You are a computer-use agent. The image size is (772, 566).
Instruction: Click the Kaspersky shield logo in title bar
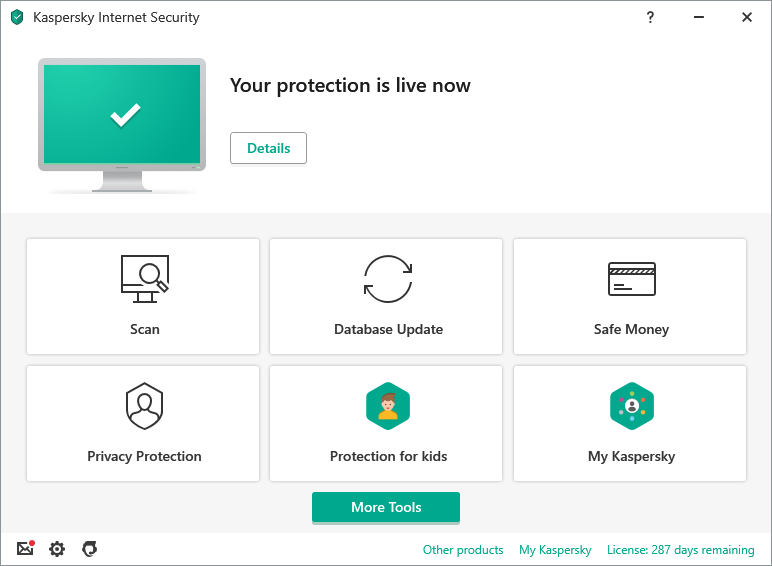17,17
